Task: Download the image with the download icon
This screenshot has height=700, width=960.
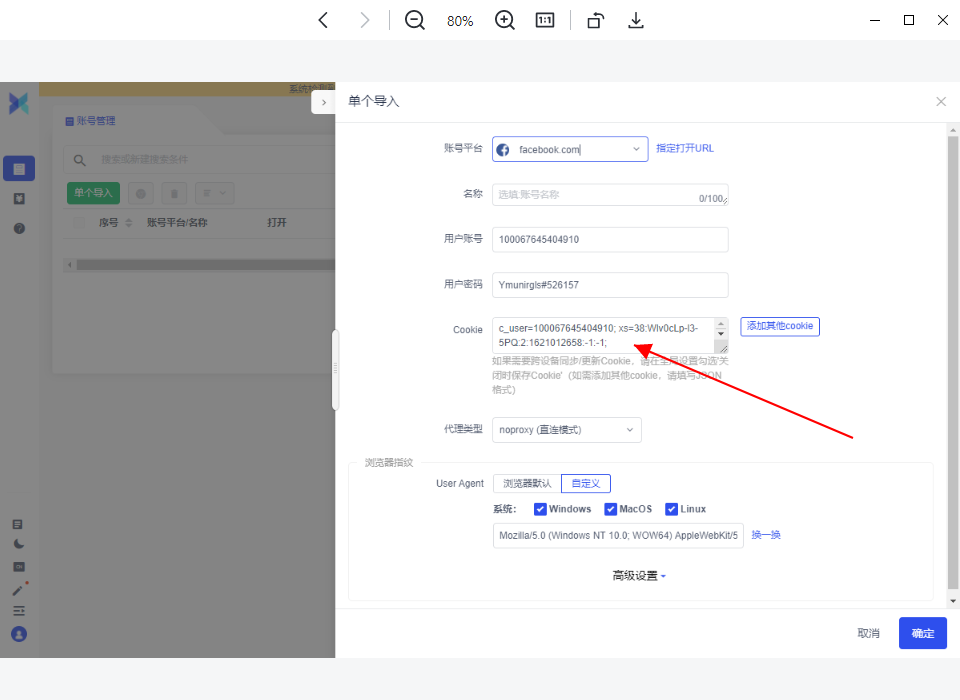Action: [635, 20]
